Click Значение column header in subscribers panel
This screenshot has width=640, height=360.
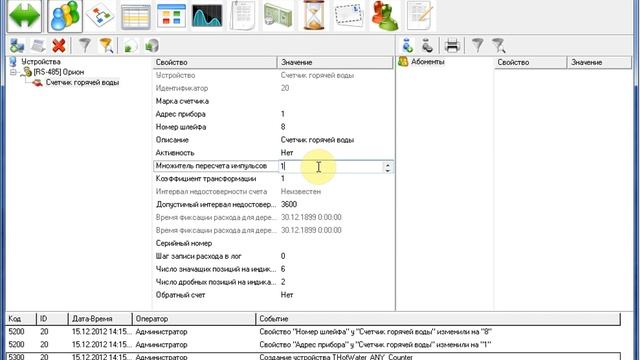(x=600, y=62)
